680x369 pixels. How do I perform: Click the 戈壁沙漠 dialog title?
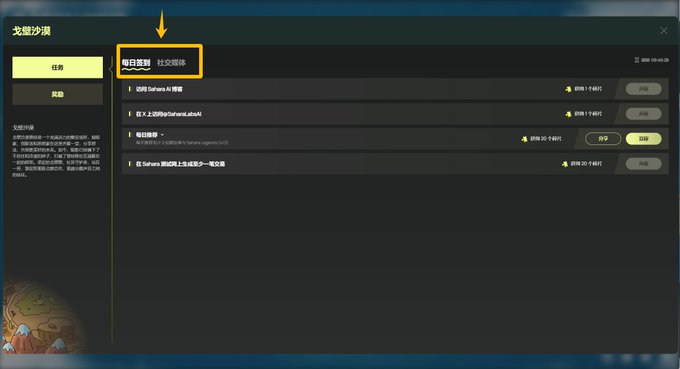click(x=31, y=31)
